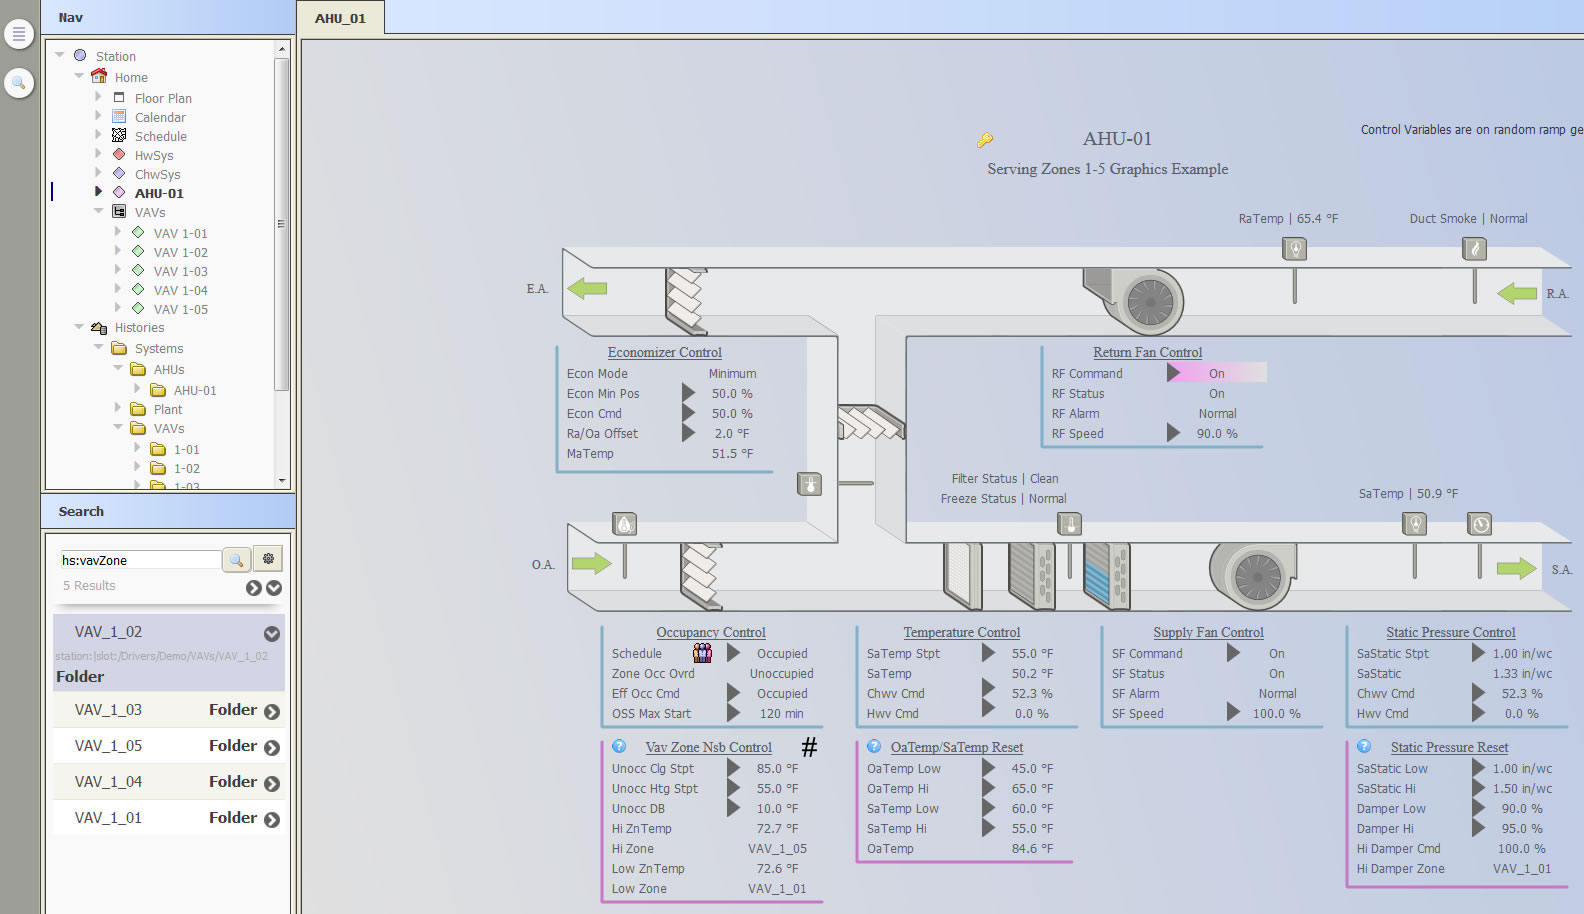Click the SF Command override arrow
Screen dimensions: 1584x914
1233,653
